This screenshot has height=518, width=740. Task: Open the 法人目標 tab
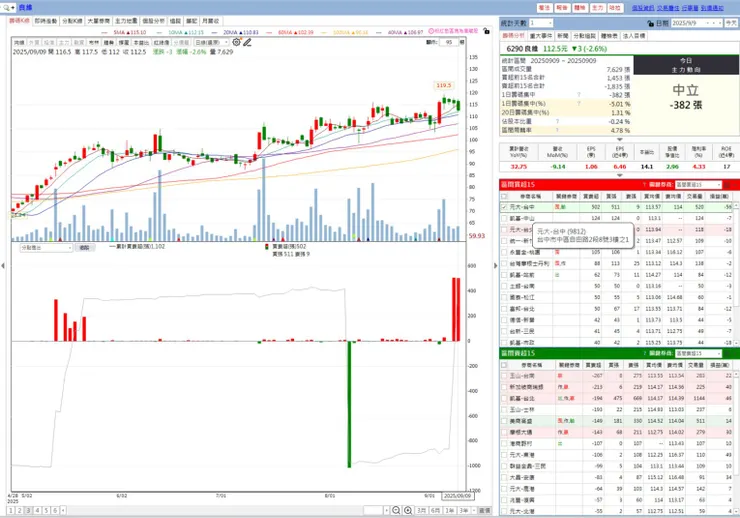pos(634,36)
